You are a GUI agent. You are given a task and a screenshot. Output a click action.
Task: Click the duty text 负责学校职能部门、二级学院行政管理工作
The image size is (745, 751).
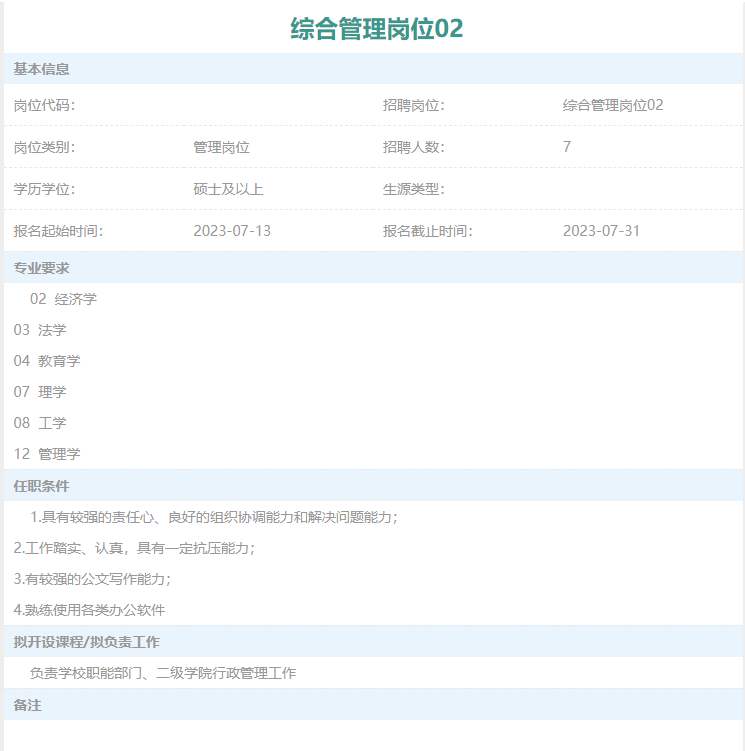[163, 673]
